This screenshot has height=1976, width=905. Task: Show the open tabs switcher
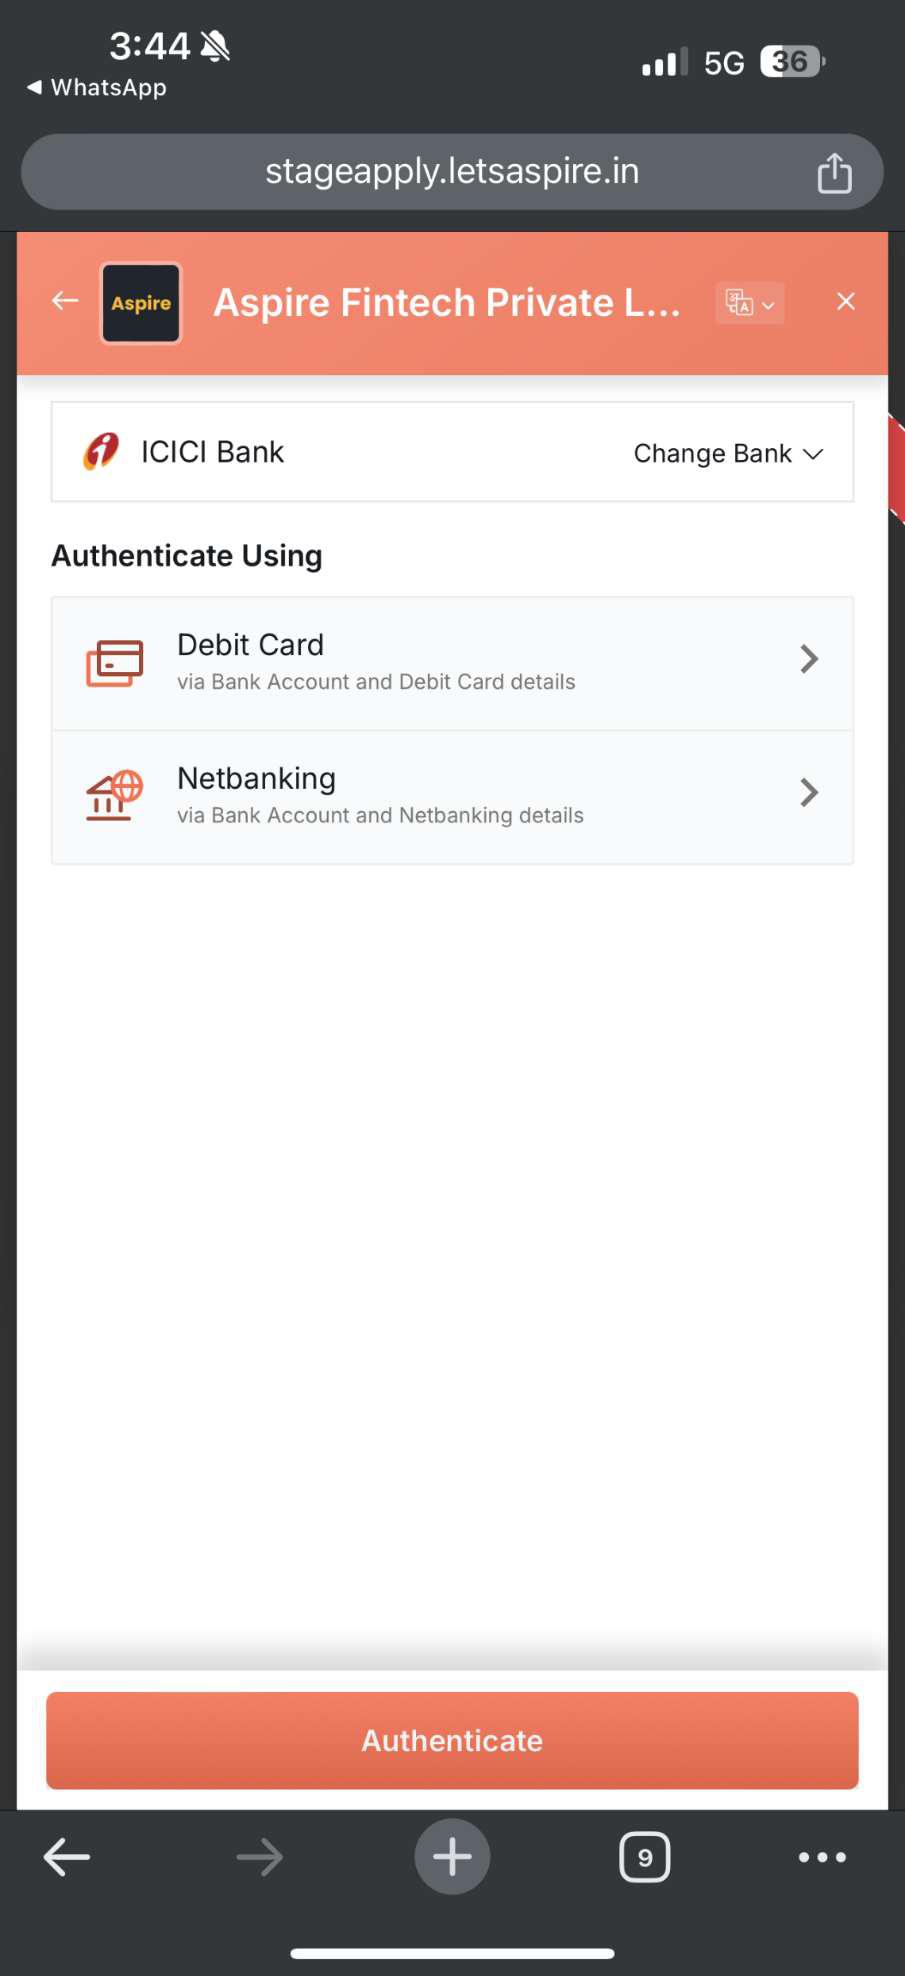[645, 1857]
